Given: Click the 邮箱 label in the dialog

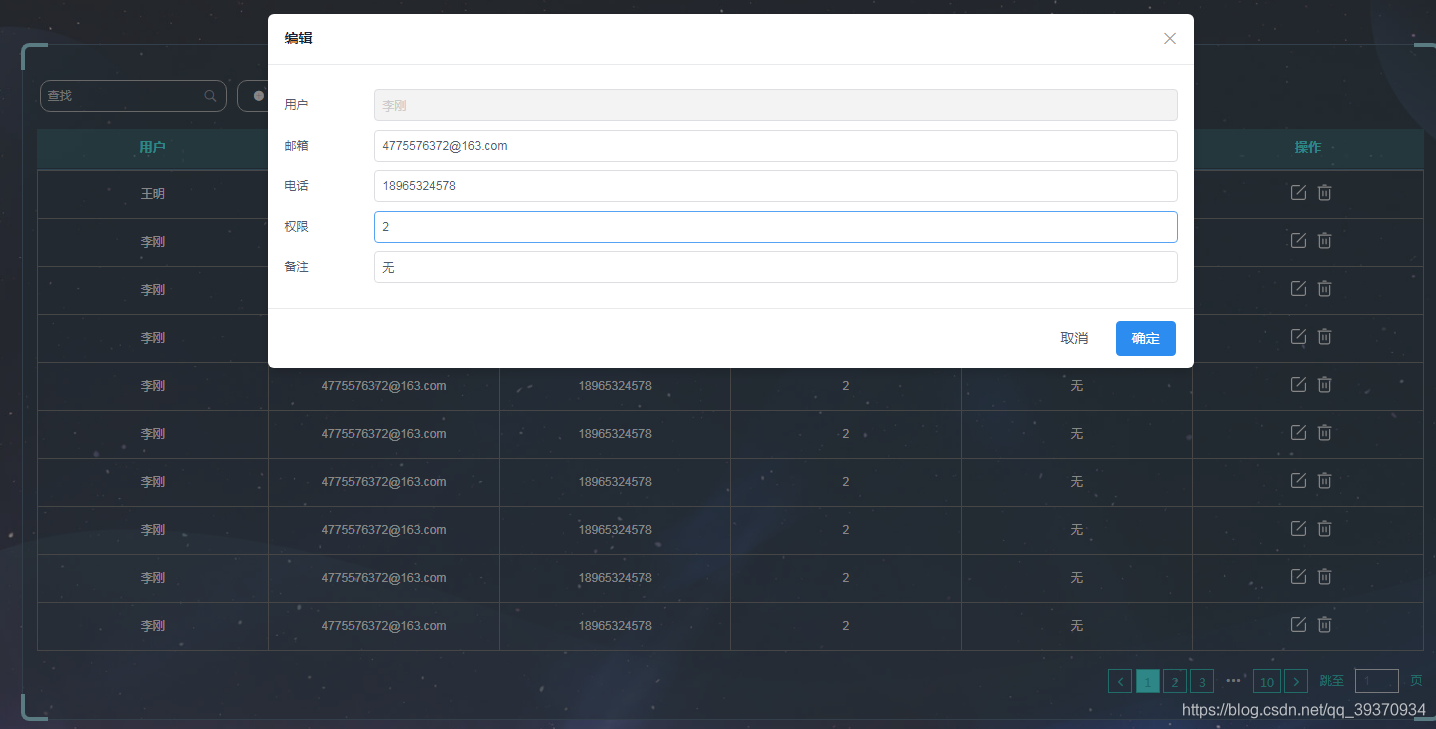Looking at the screenshot, I should tap(296, 146).
